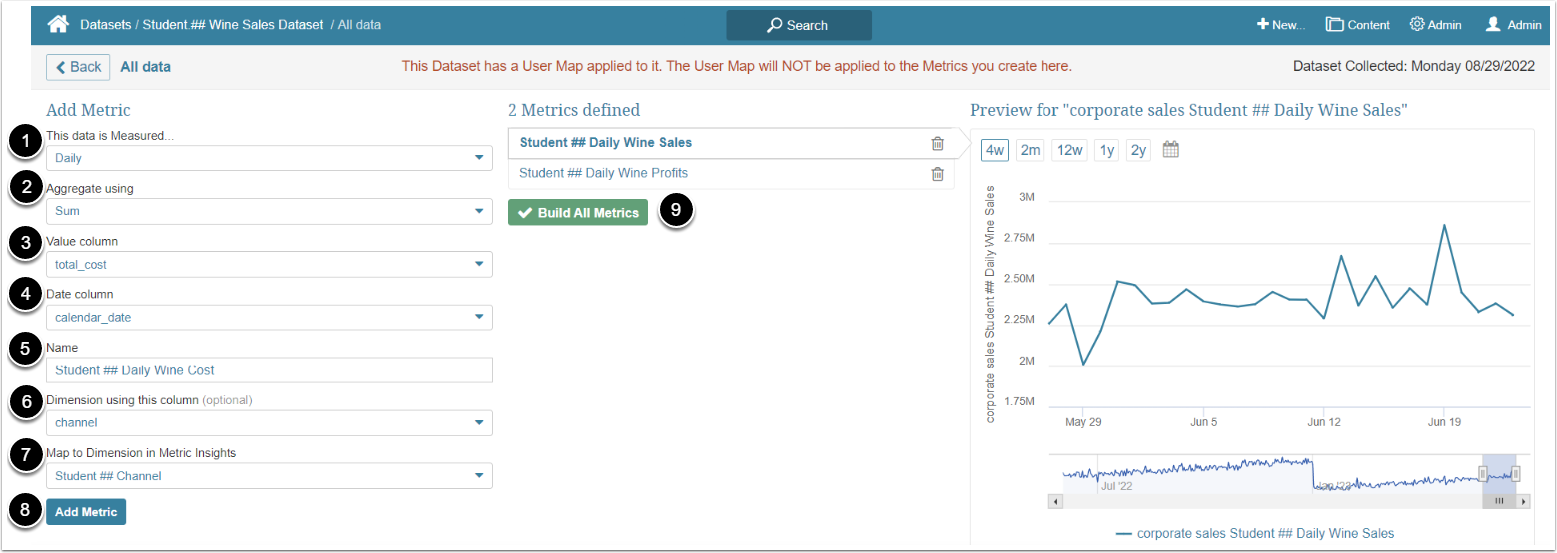
Task: Open the Value column total_cost dropdown
Action: tap(269, 265)
